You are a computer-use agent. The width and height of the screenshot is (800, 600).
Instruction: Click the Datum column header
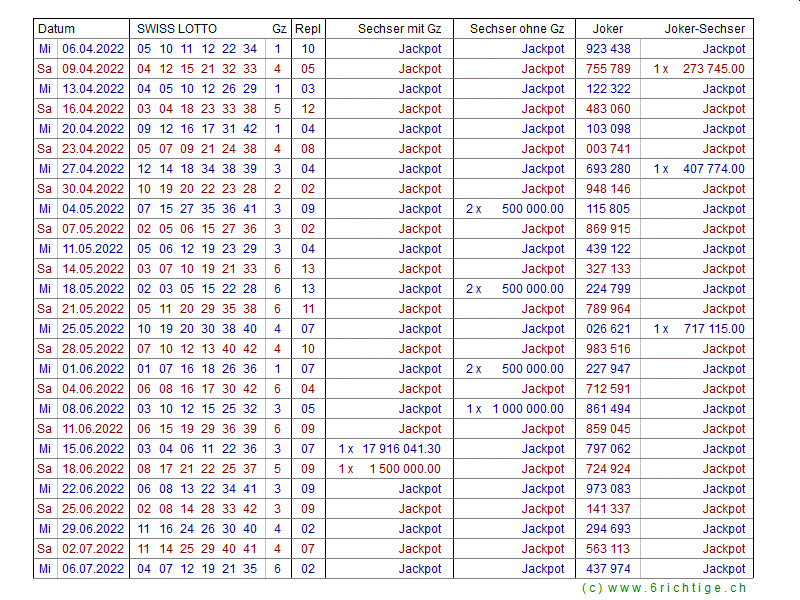(56, 29)
